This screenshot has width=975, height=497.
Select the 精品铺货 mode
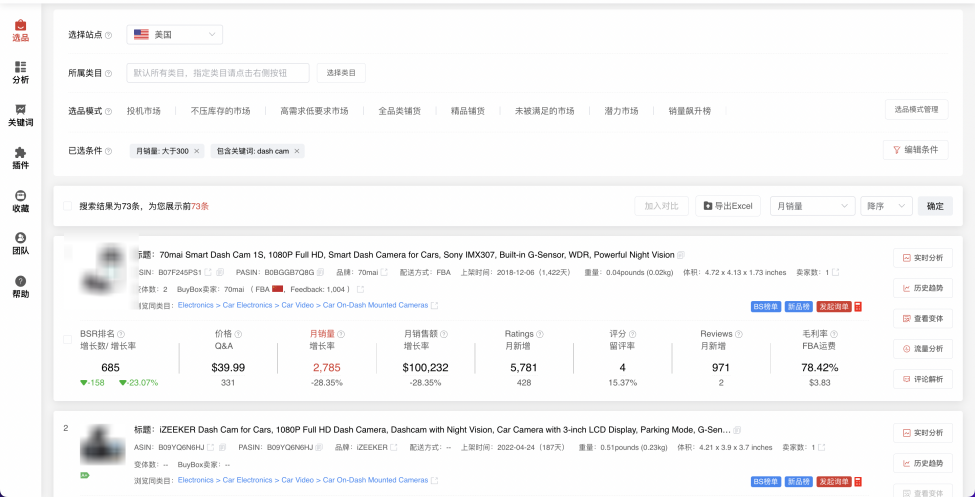click(x=468, y=111)
